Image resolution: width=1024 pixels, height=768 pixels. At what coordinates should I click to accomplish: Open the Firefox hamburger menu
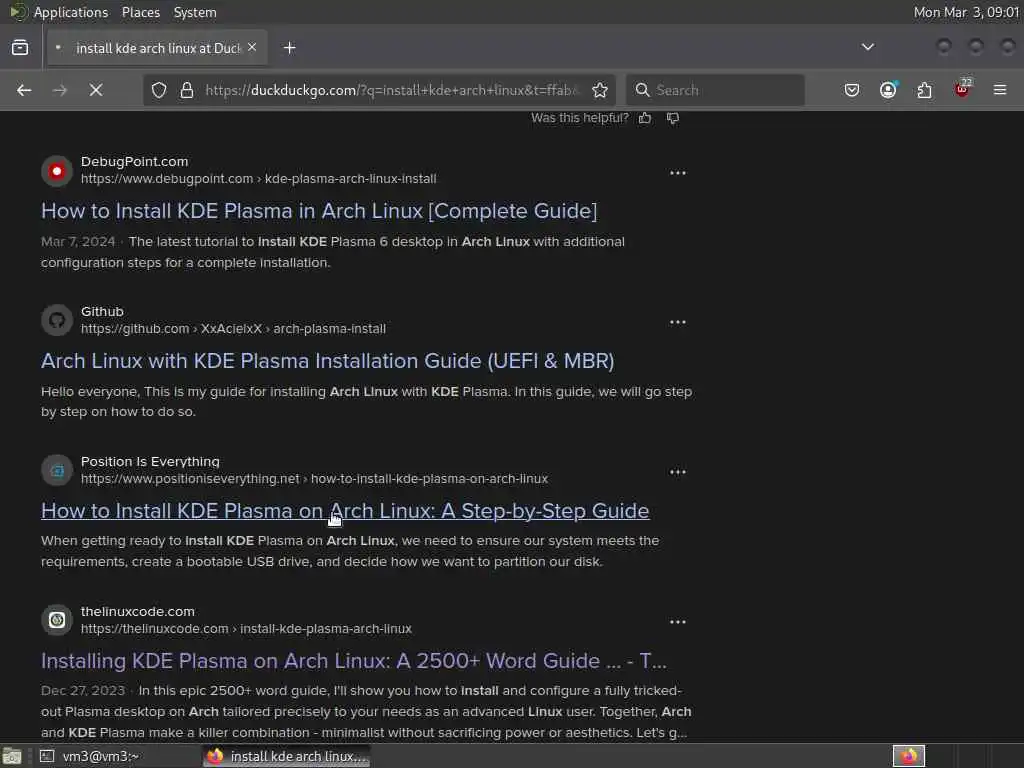pyautogui.click(x=1000, y=90)
